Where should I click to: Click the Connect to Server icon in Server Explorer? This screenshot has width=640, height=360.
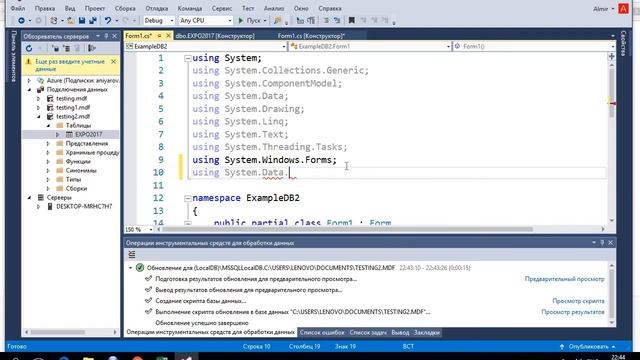[x=66, y=48]
